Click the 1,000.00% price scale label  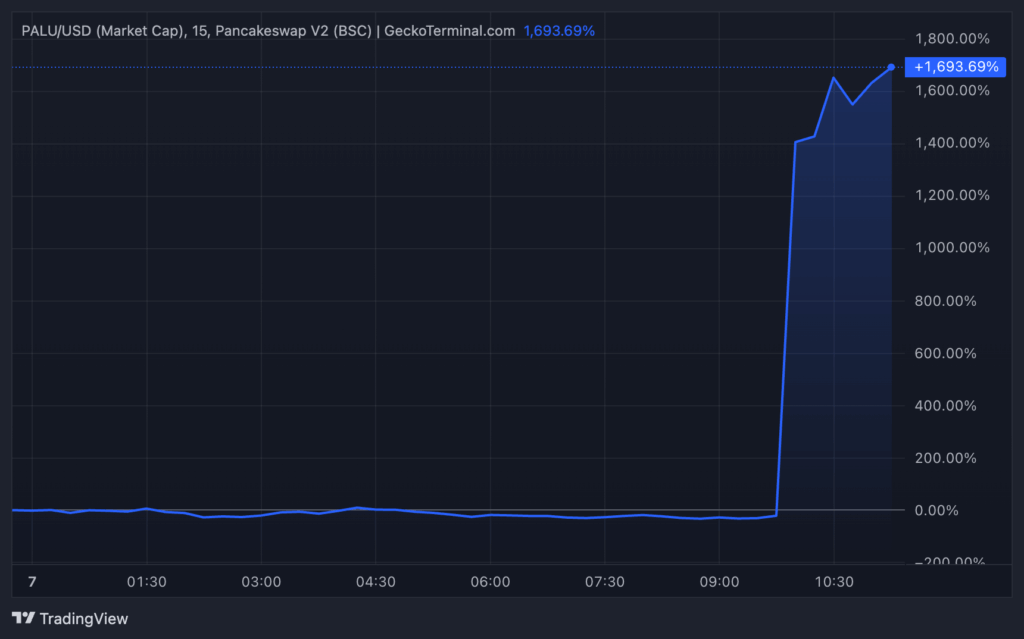(953, 248)
